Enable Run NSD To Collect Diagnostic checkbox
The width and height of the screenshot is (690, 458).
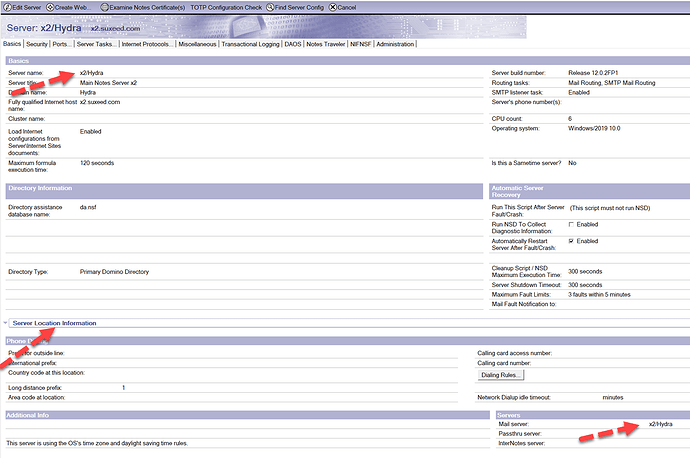pyautogui.click(x=571, y=224)
